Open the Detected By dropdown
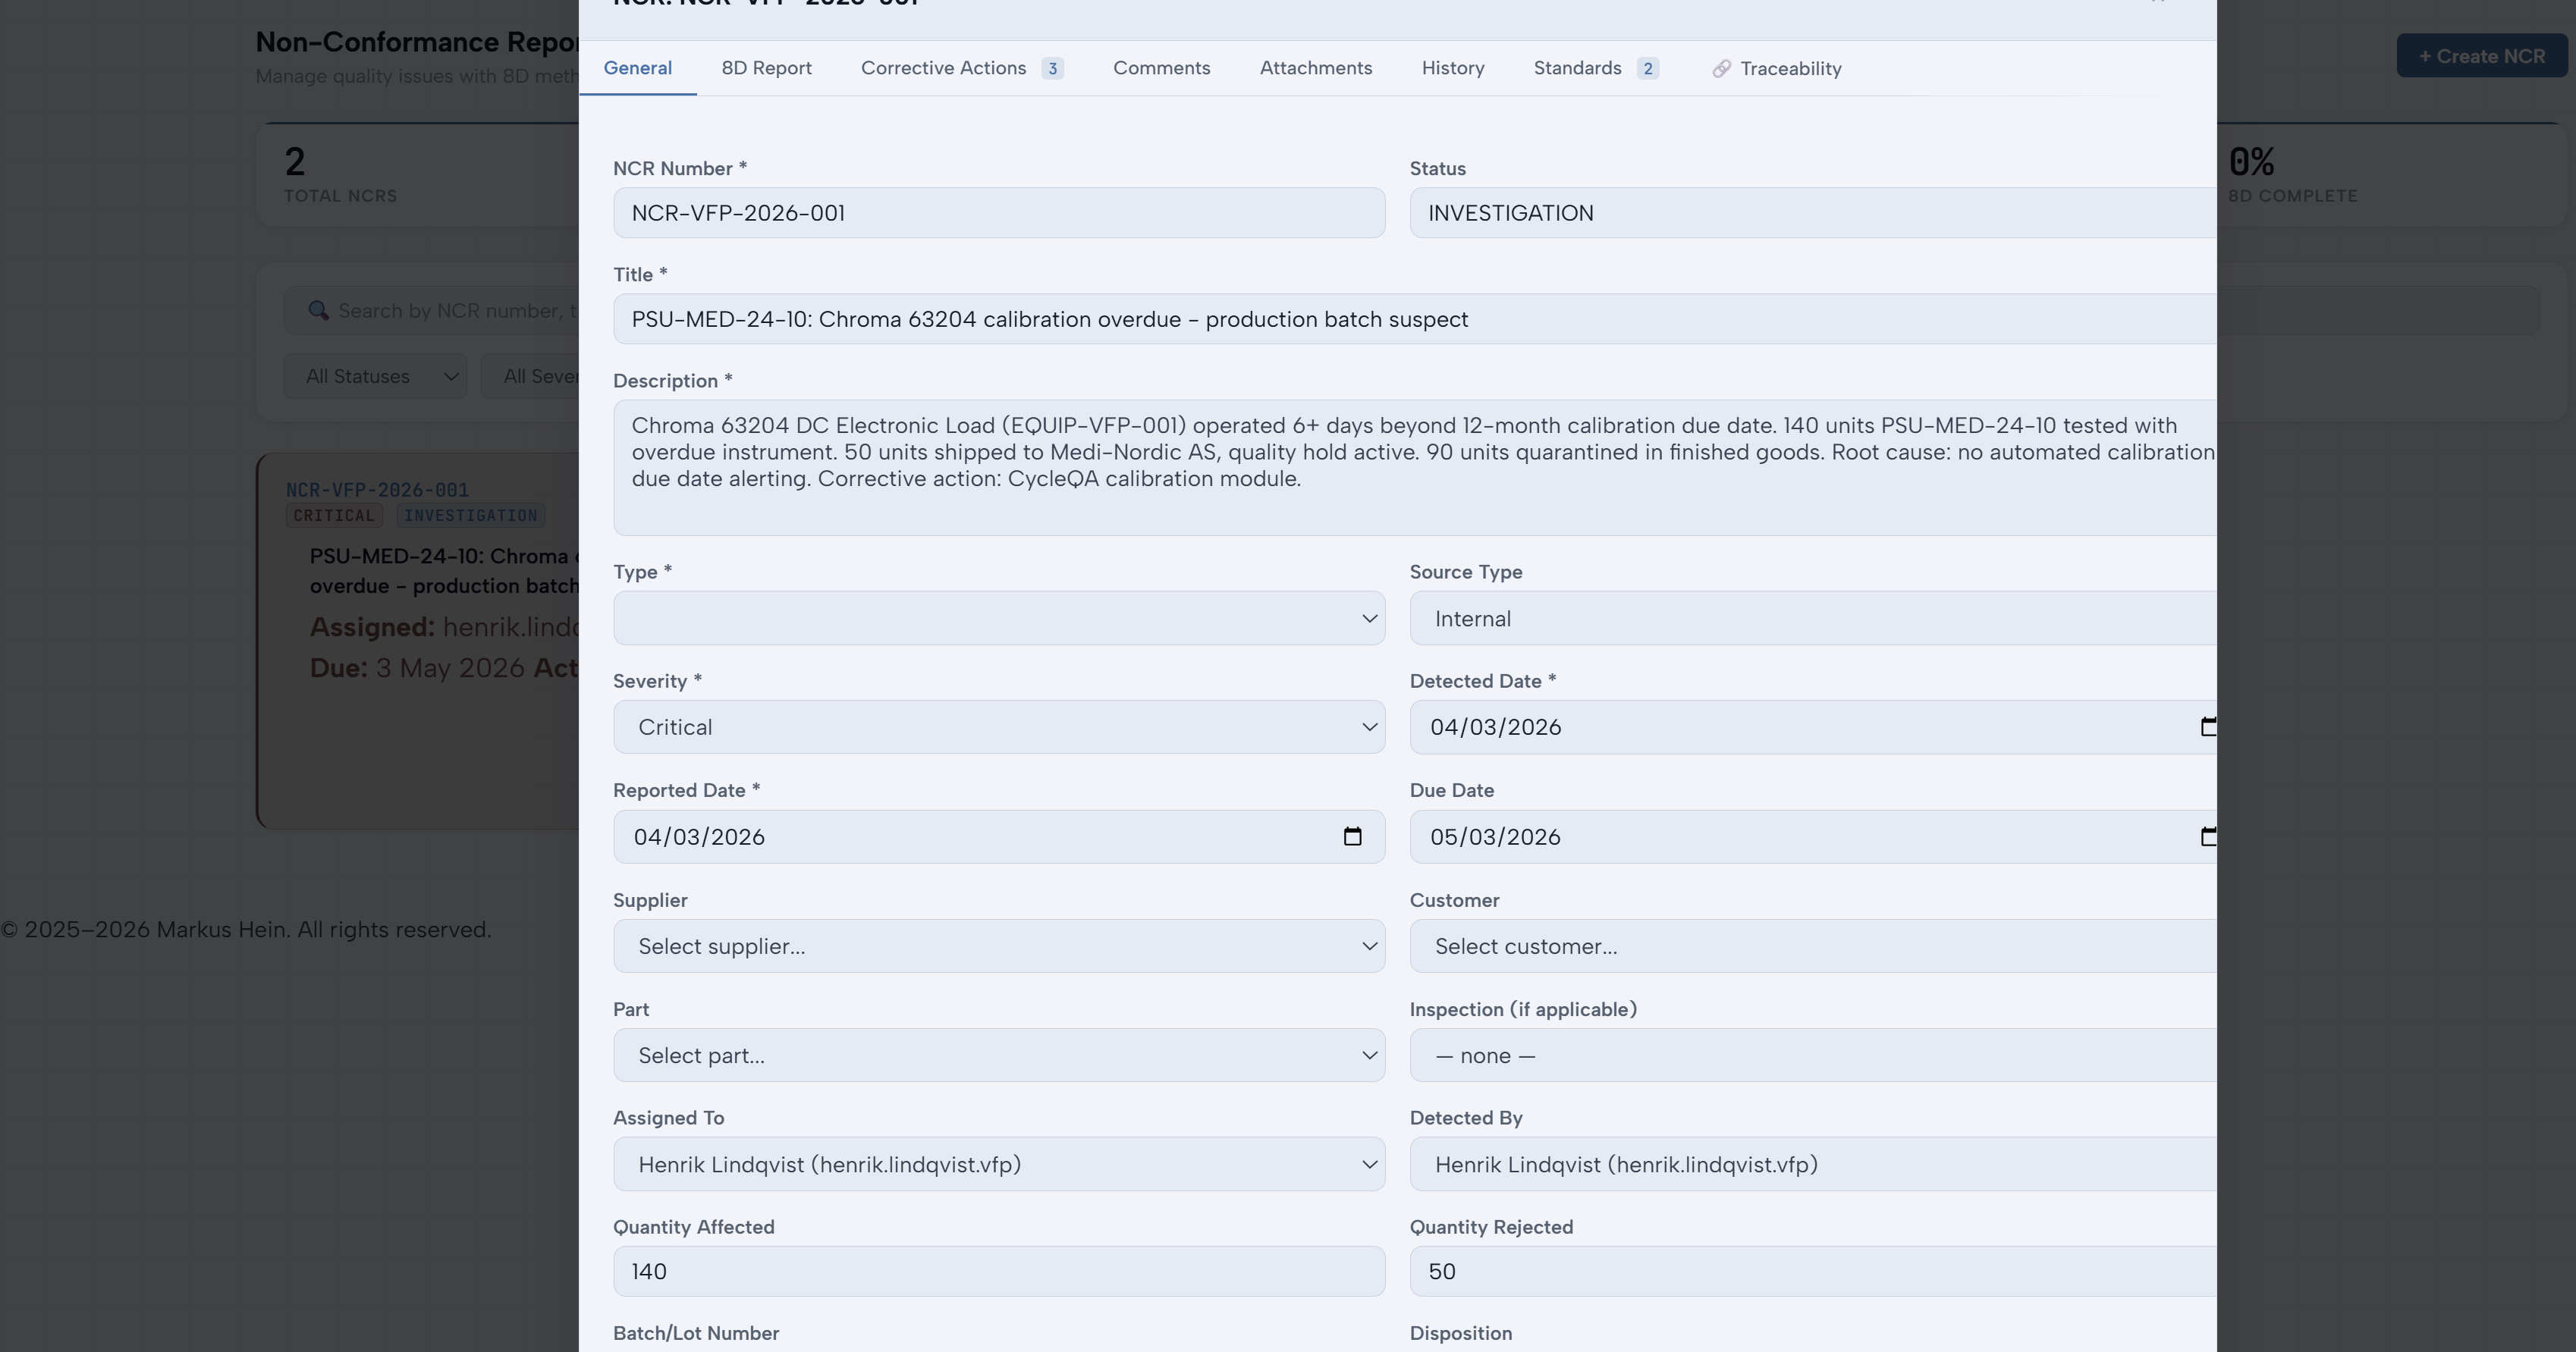Viewport: 2576px width, 1352px height. 1813,1164
